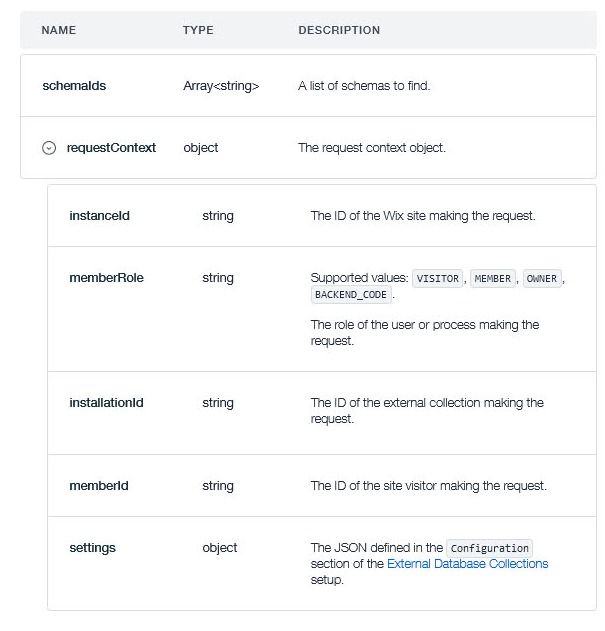Click the NAME column header
Viewport: 605px width, 631px height.
point(59,31)
